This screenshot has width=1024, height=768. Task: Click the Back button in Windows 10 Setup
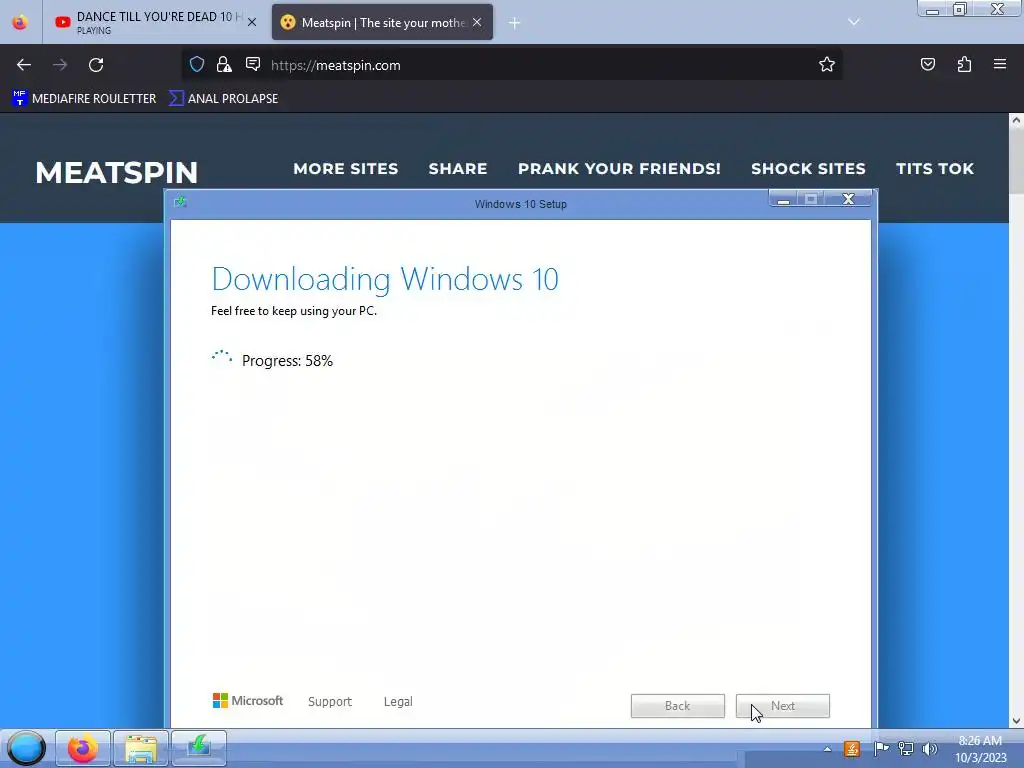click(677, 706)
